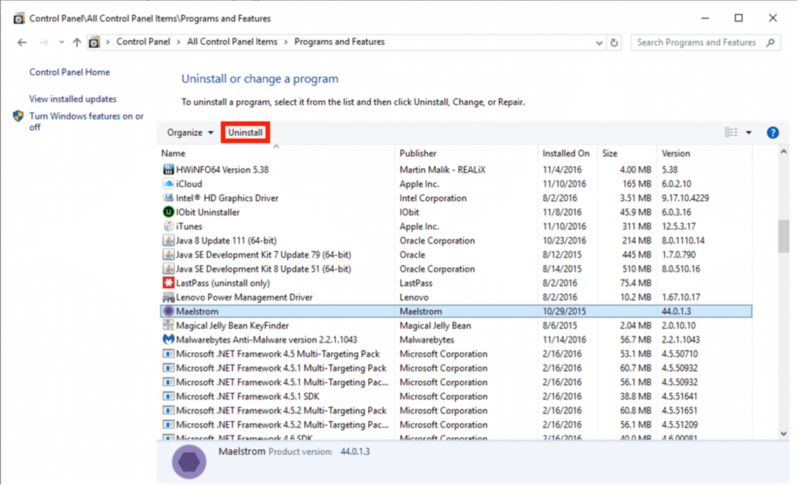The width and height of the screenshot is (800, 486).
Task: Click the view layout icon
Action: [x=731, y=133]
